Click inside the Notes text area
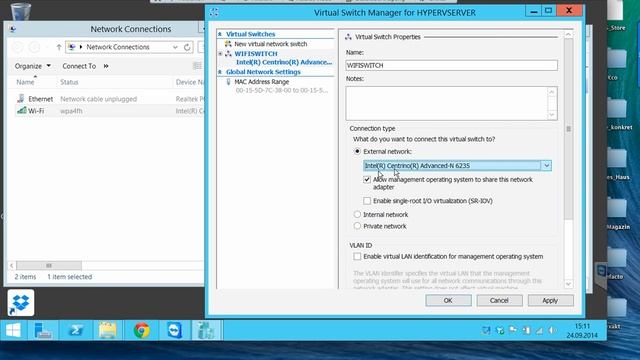Image resolution: width=640 pixels, height=360 pixels. [x=447, y=103]
